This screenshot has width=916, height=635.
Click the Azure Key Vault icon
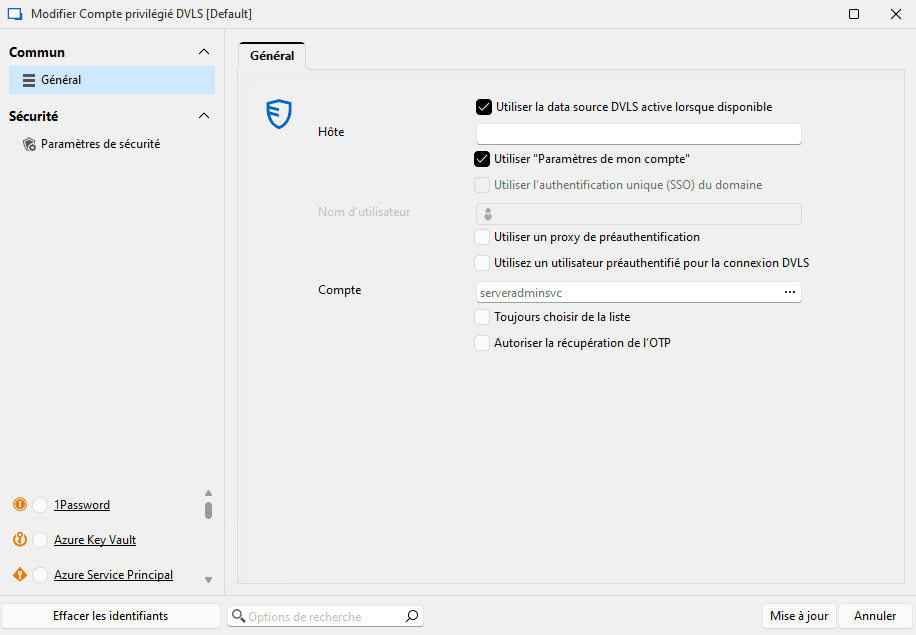(20, 539)
